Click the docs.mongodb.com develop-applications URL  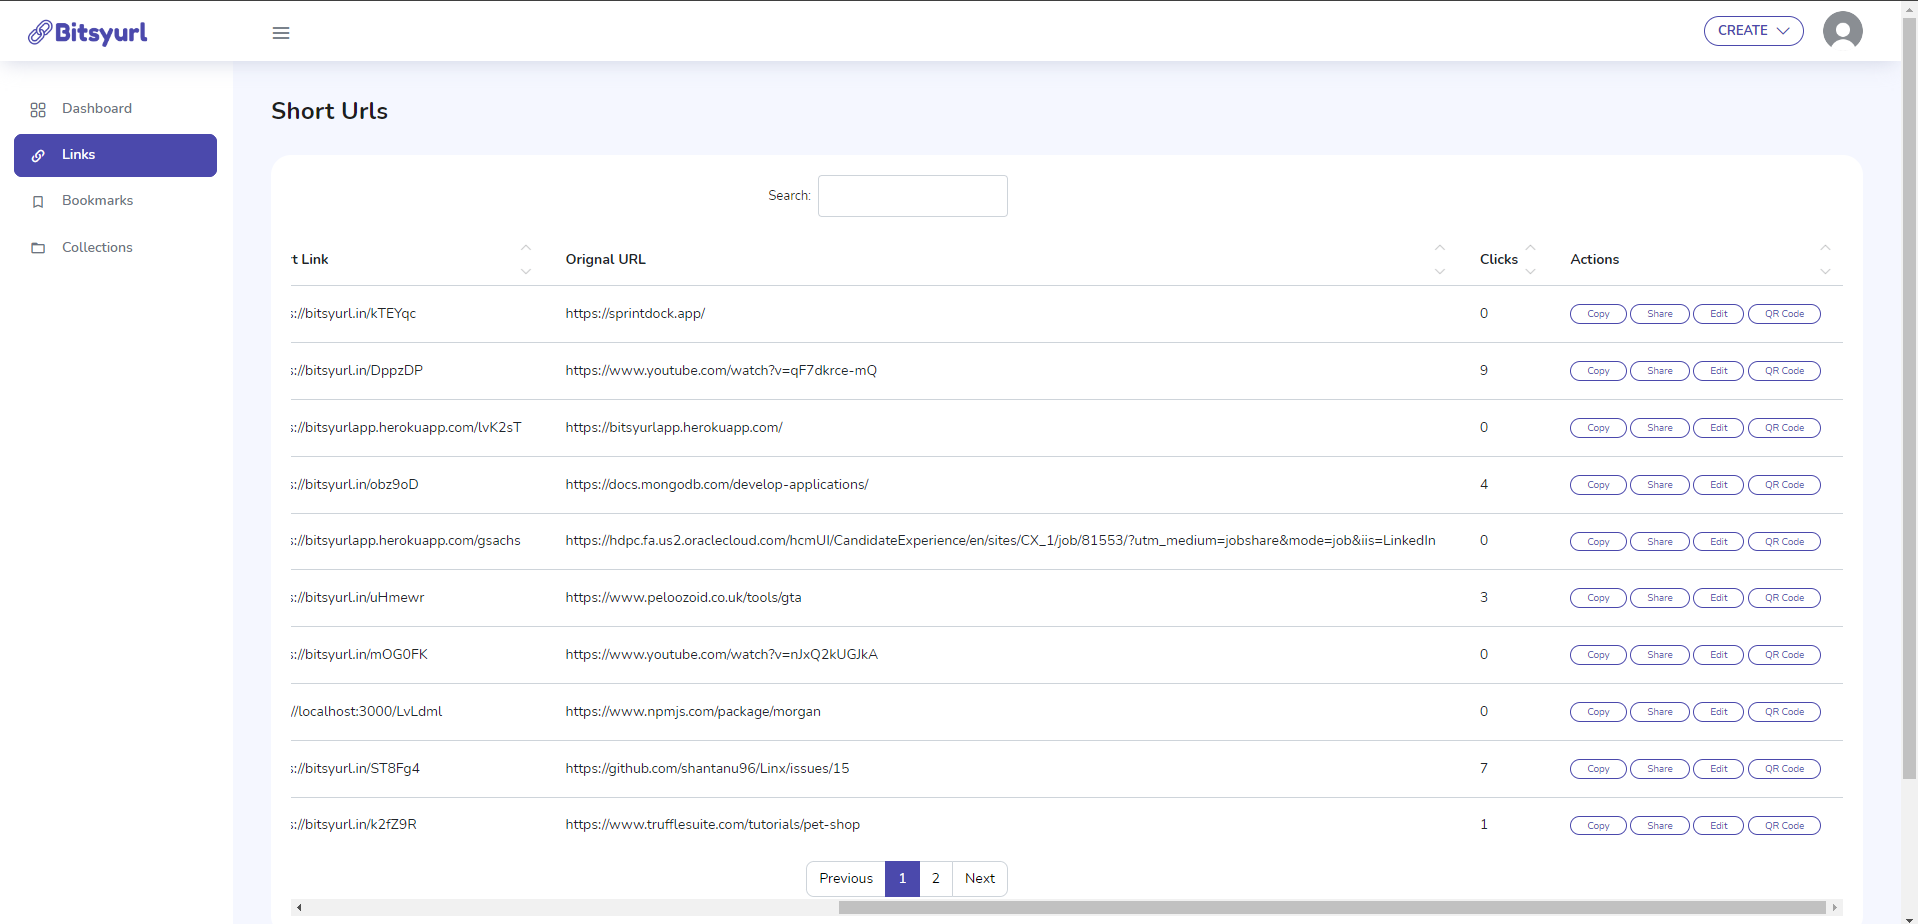717,485
